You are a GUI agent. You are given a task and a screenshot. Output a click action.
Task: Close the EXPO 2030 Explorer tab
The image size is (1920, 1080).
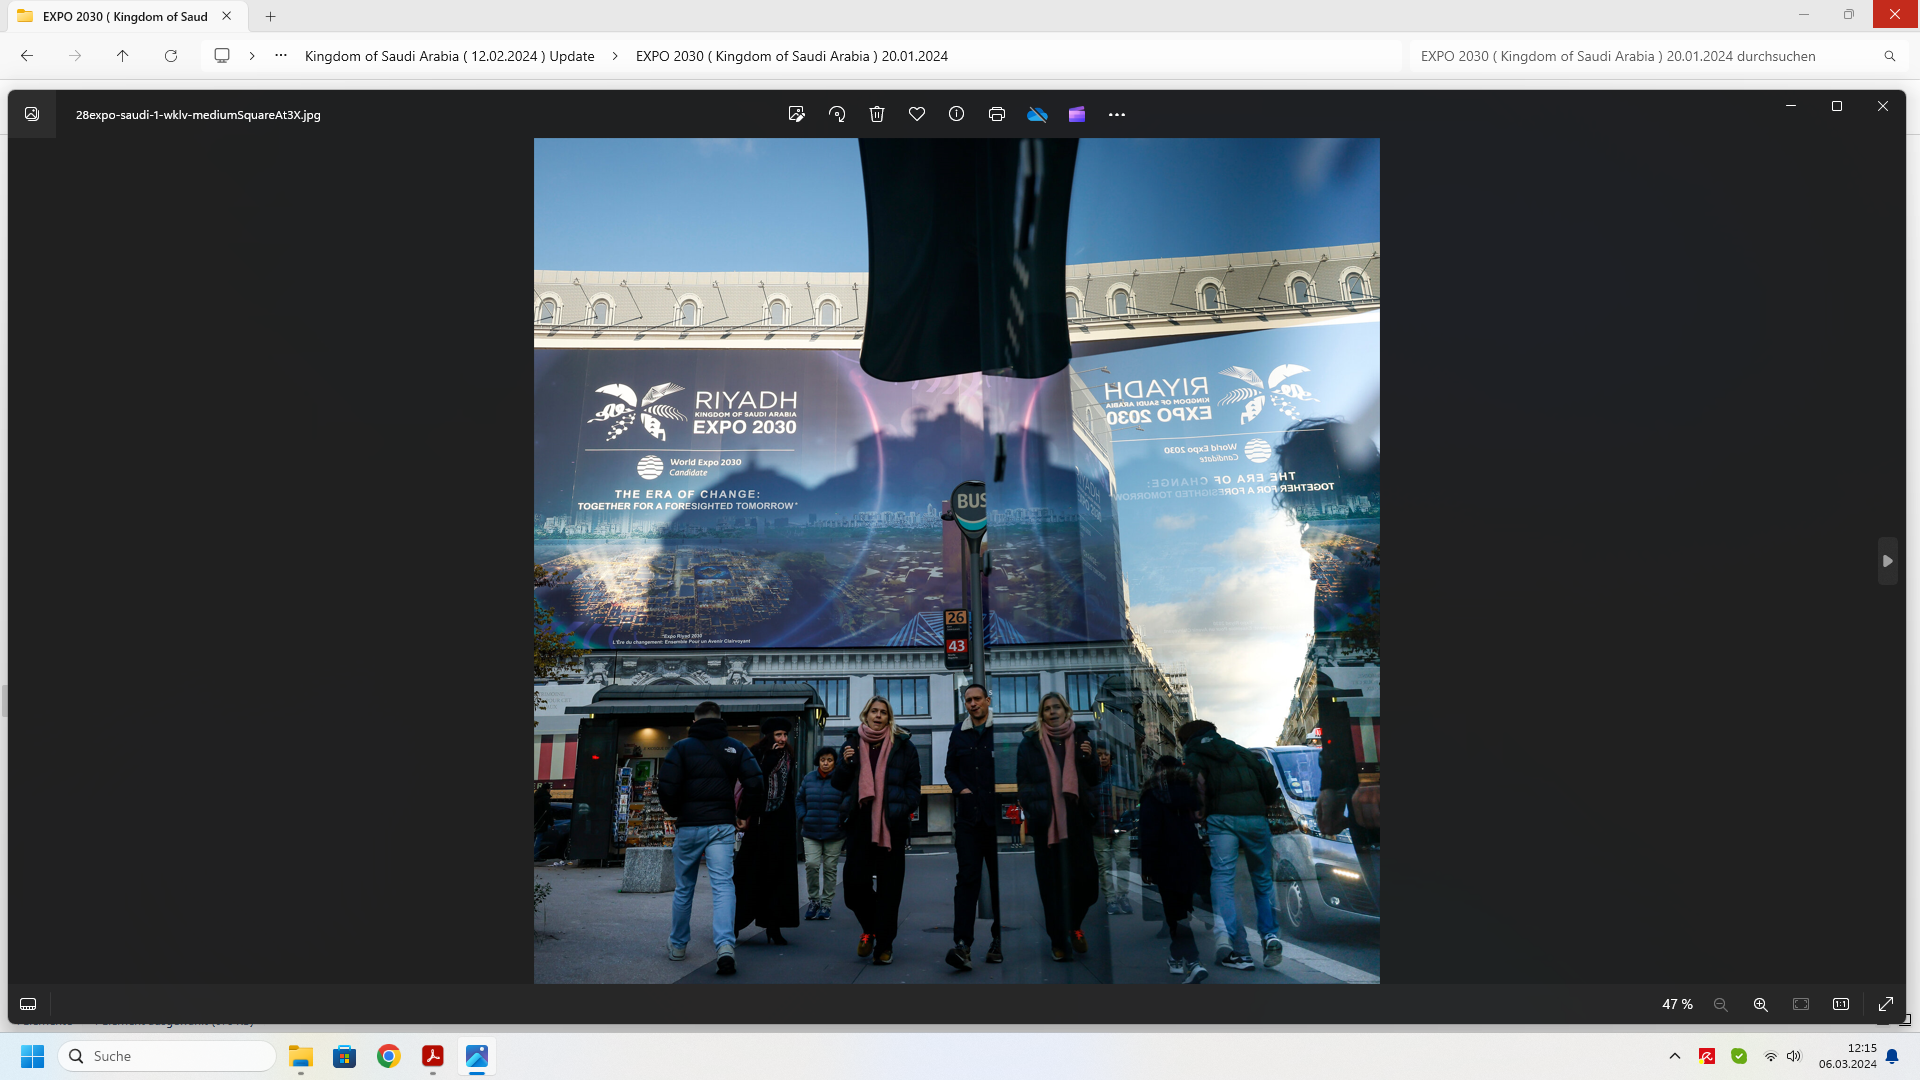point(227,16)
